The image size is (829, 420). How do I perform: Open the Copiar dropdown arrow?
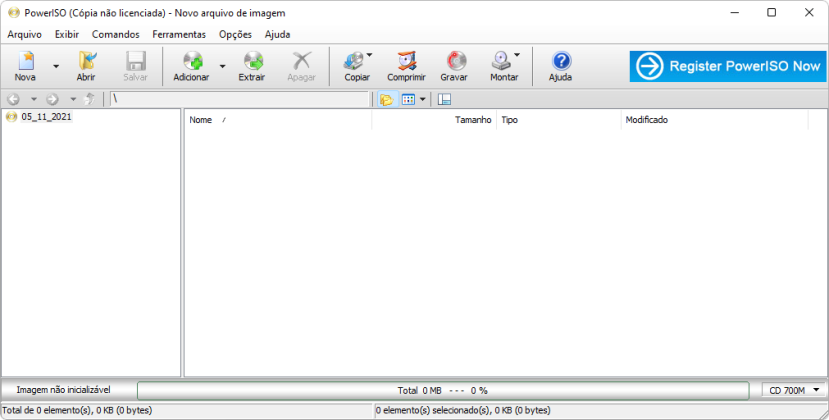369,54
